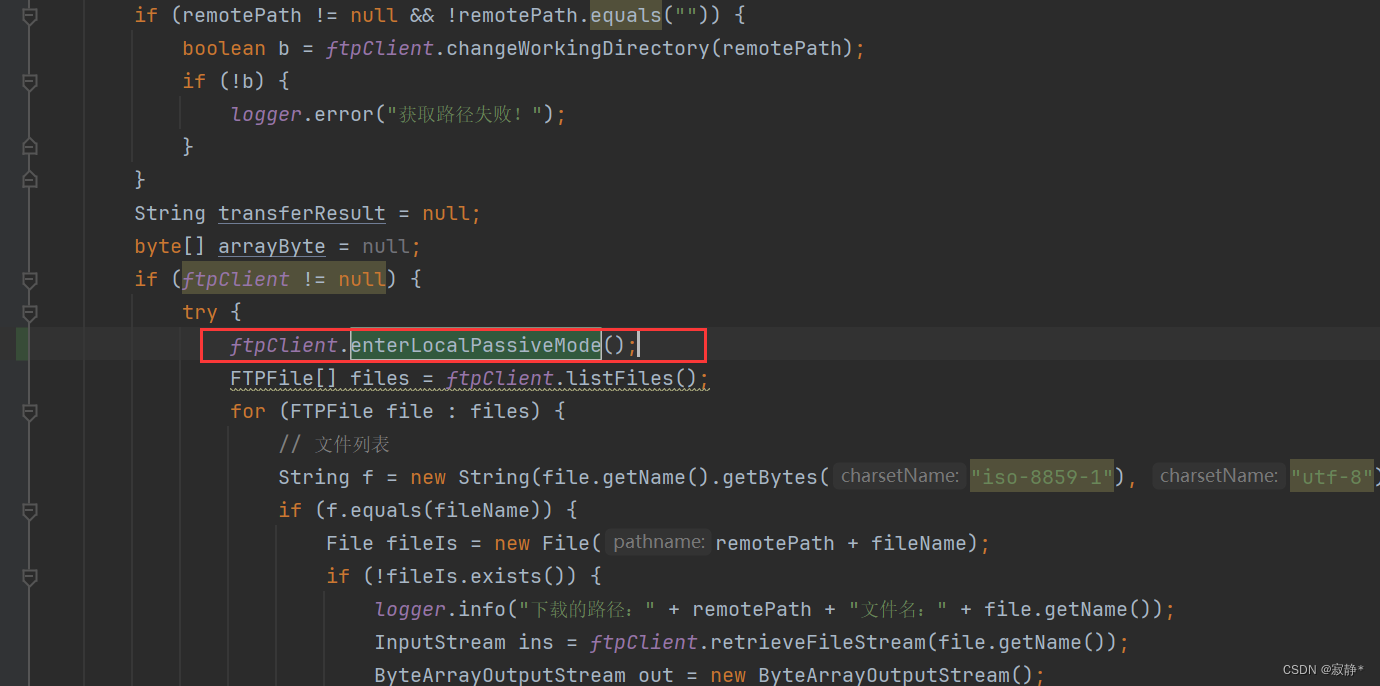
Task: Click the upward expand marker near logger.error line
Action: click(x=30, y=145)
